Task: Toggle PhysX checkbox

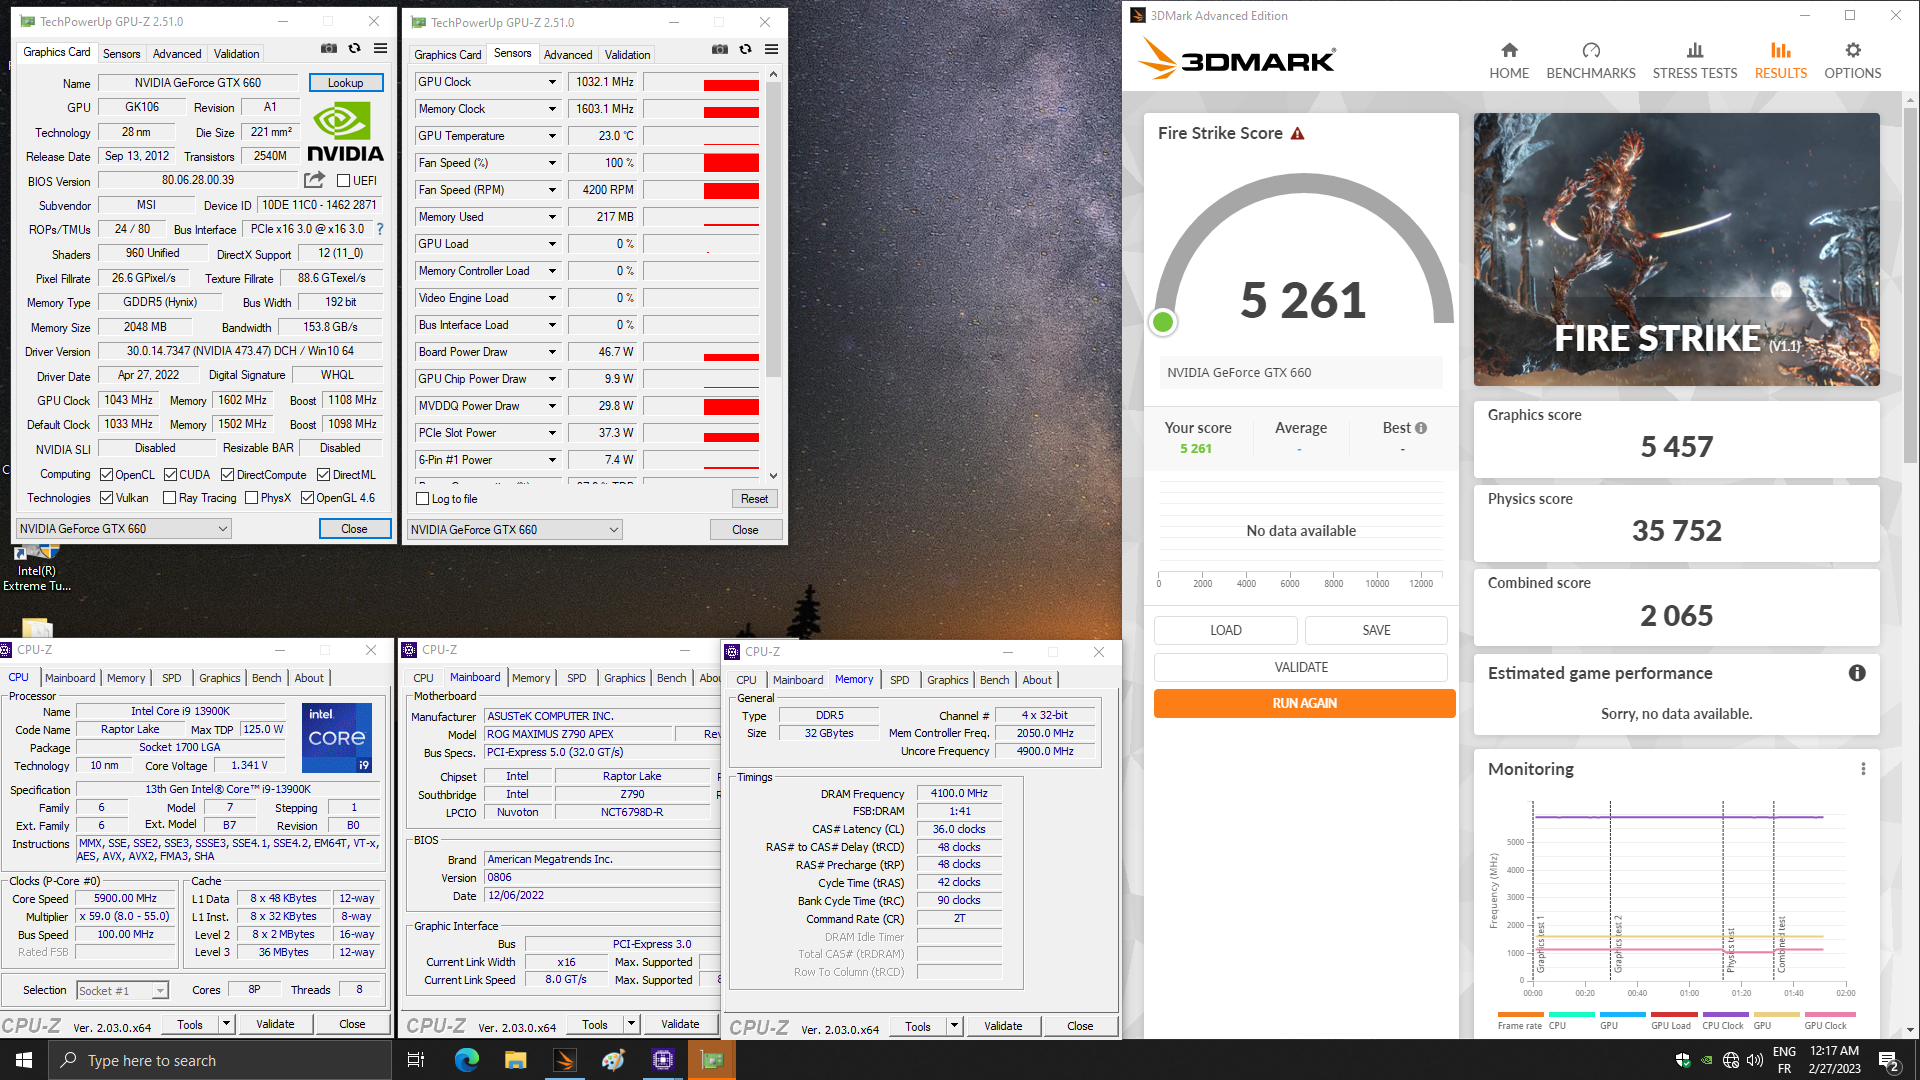Action: tap(251, 498)
